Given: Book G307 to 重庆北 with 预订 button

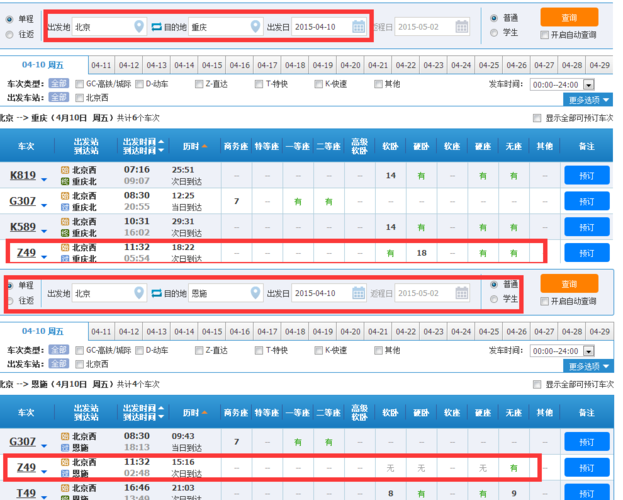Looking at the screenshot, I should [587, 201].
